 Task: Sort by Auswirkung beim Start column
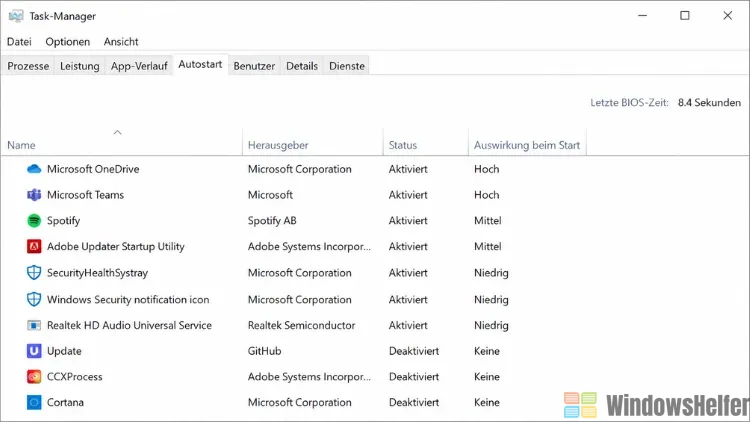(x=527, y=145)
